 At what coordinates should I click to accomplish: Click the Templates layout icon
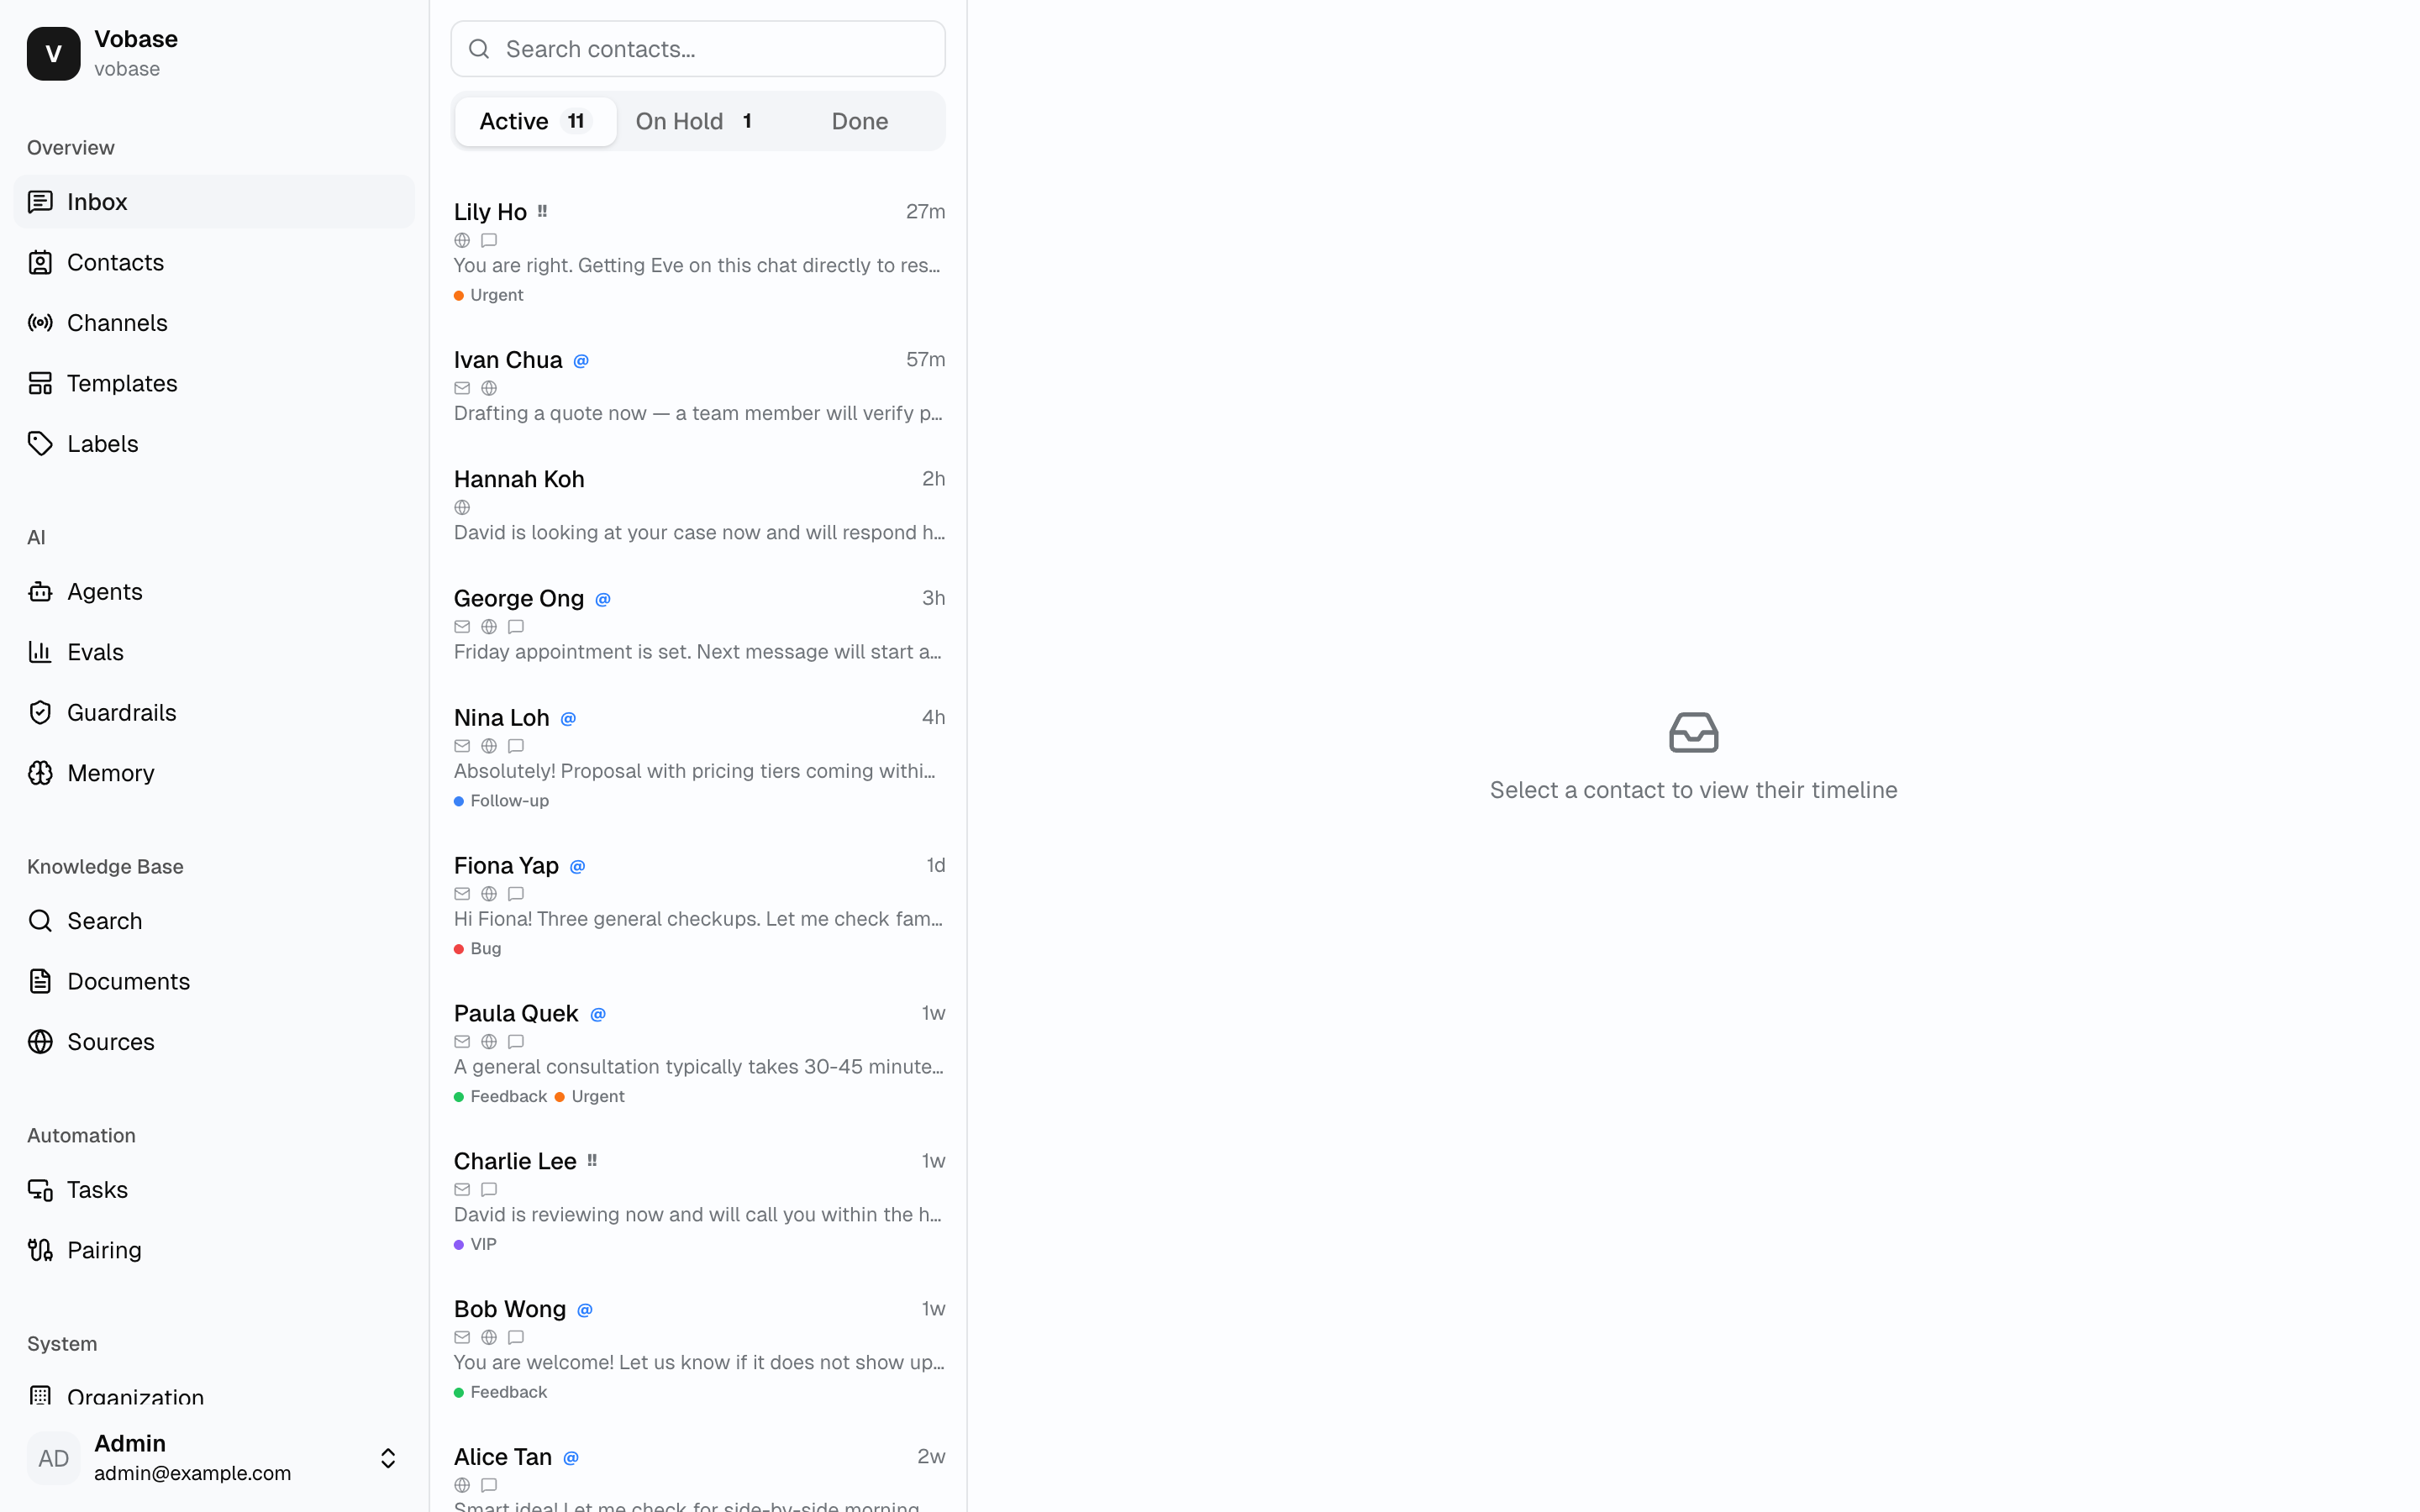(40, 383)
